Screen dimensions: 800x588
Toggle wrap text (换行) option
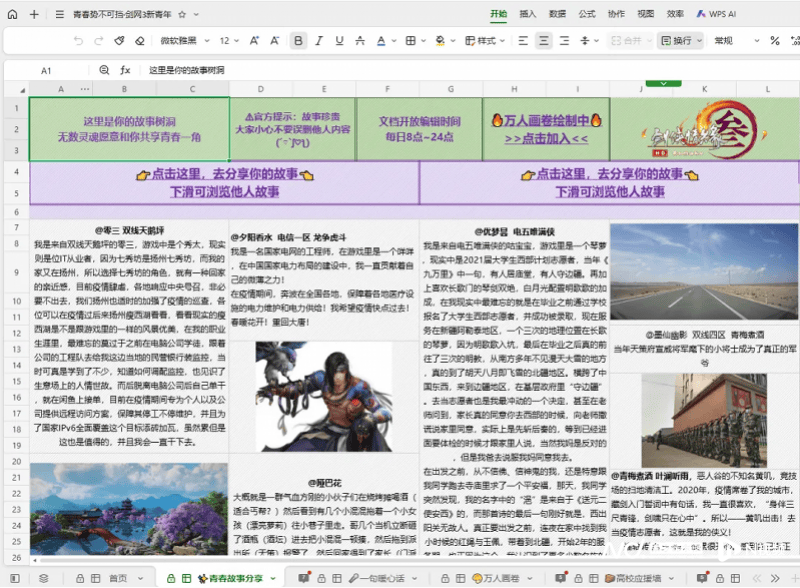click(677, 41)
